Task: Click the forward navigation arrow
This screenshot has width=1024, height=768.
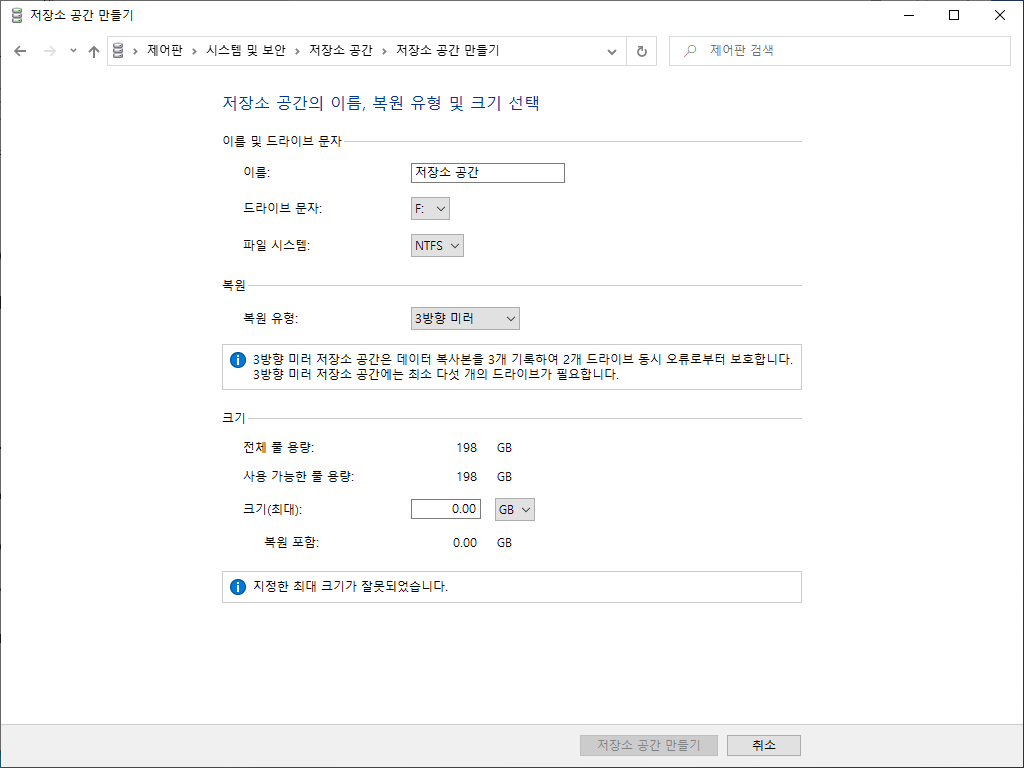Action: pyautogui.click(x=50, y=51)
